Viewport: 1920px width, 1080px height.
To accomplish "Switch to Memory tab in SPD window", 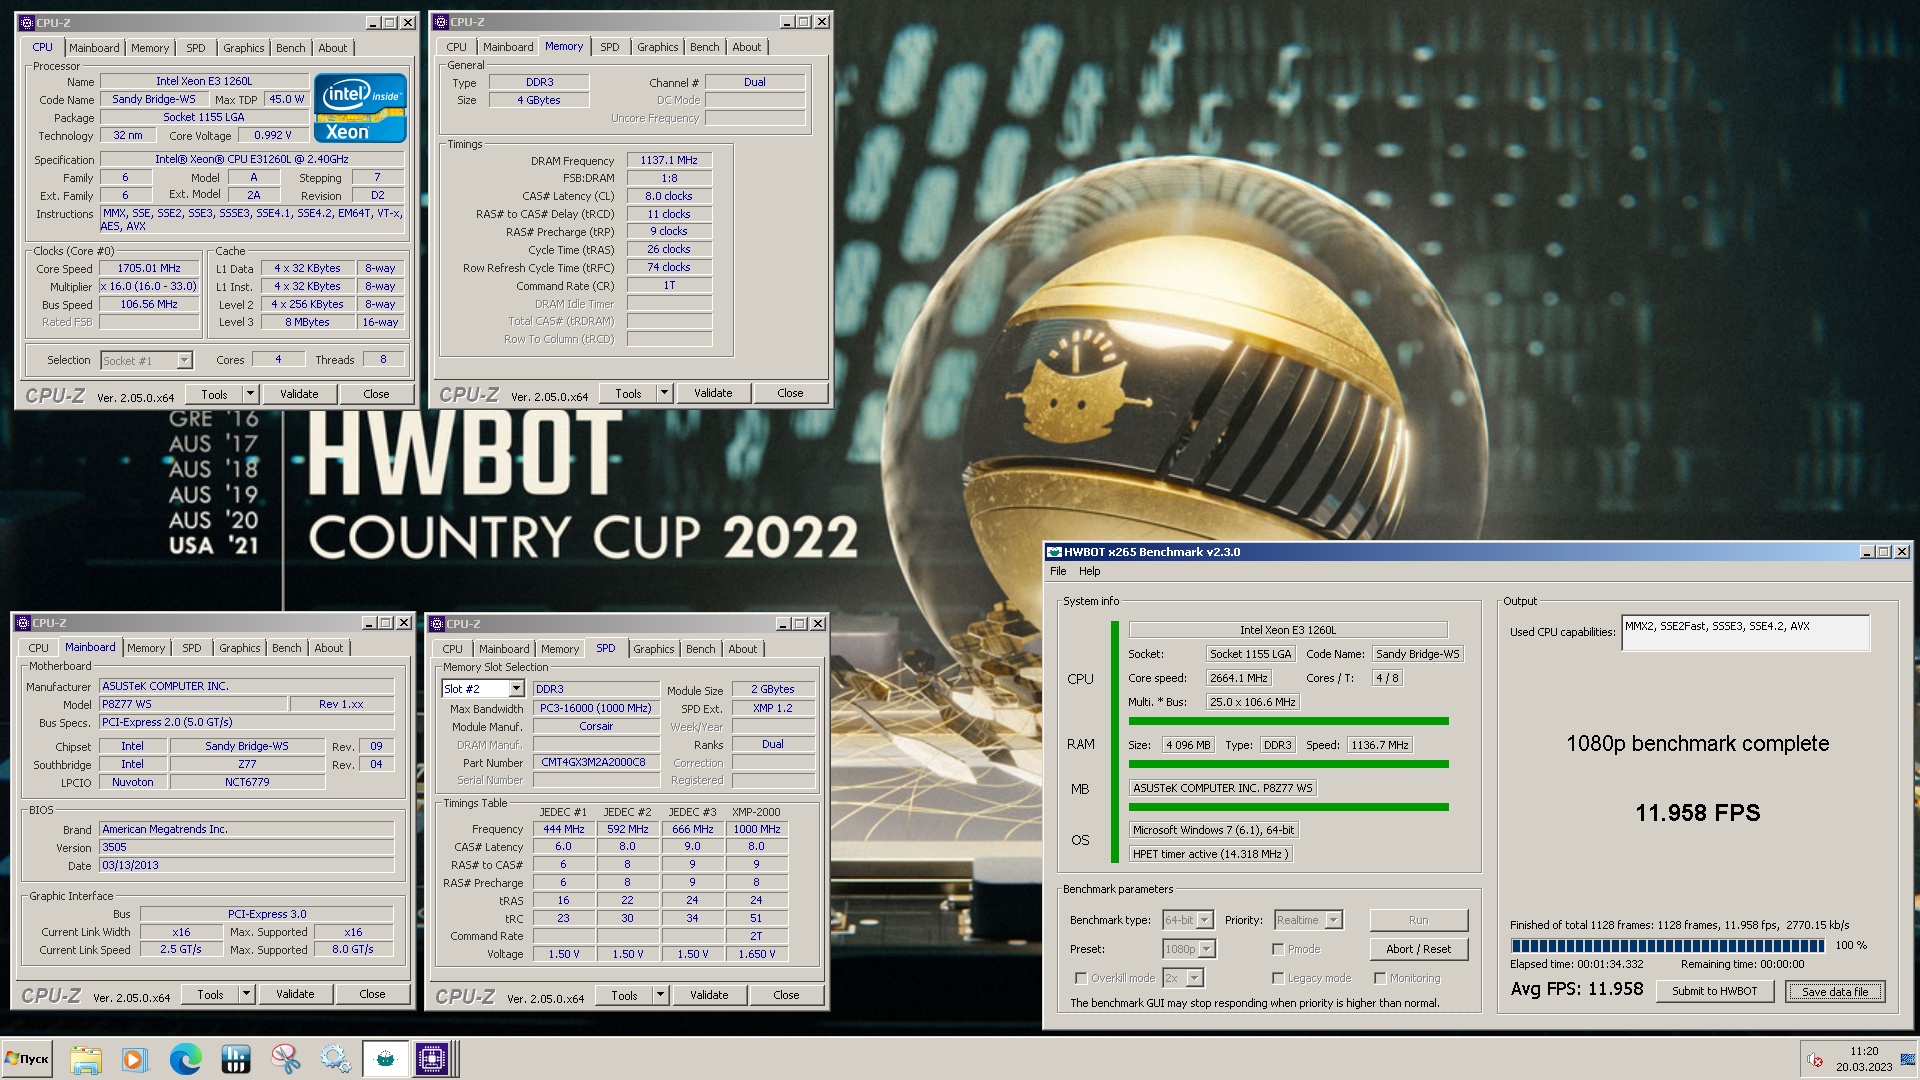I will pyautogui.click(x=560, y=649).
